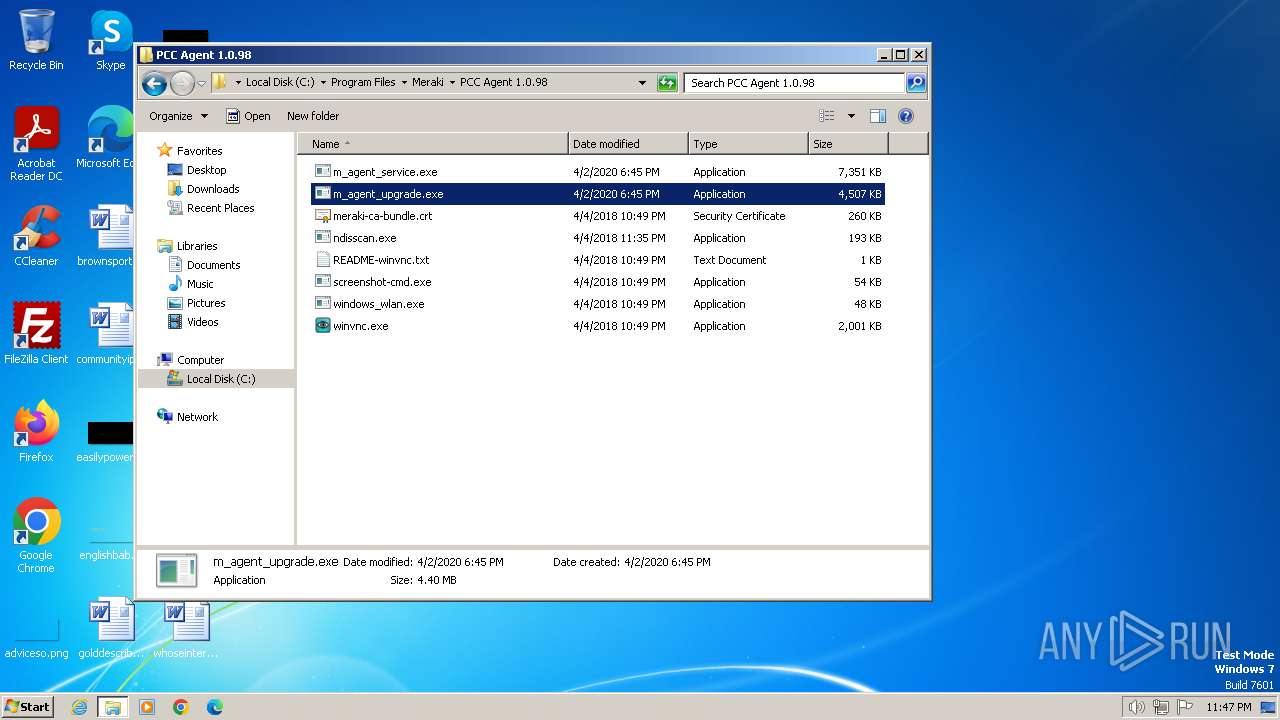Click Windows Explorer taskbar icon
The height and width of the screenshot is (720, 1280).
(x=112, y=707)
